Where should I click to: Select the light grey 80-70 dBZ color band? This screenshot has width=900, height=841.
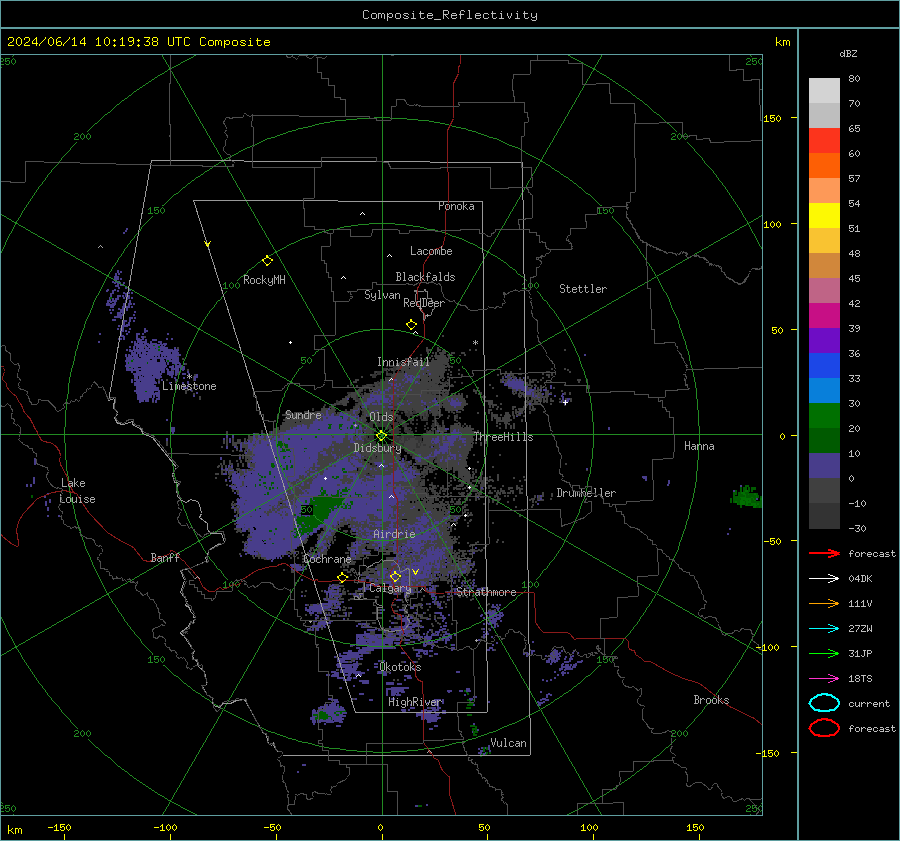[824, 90]
